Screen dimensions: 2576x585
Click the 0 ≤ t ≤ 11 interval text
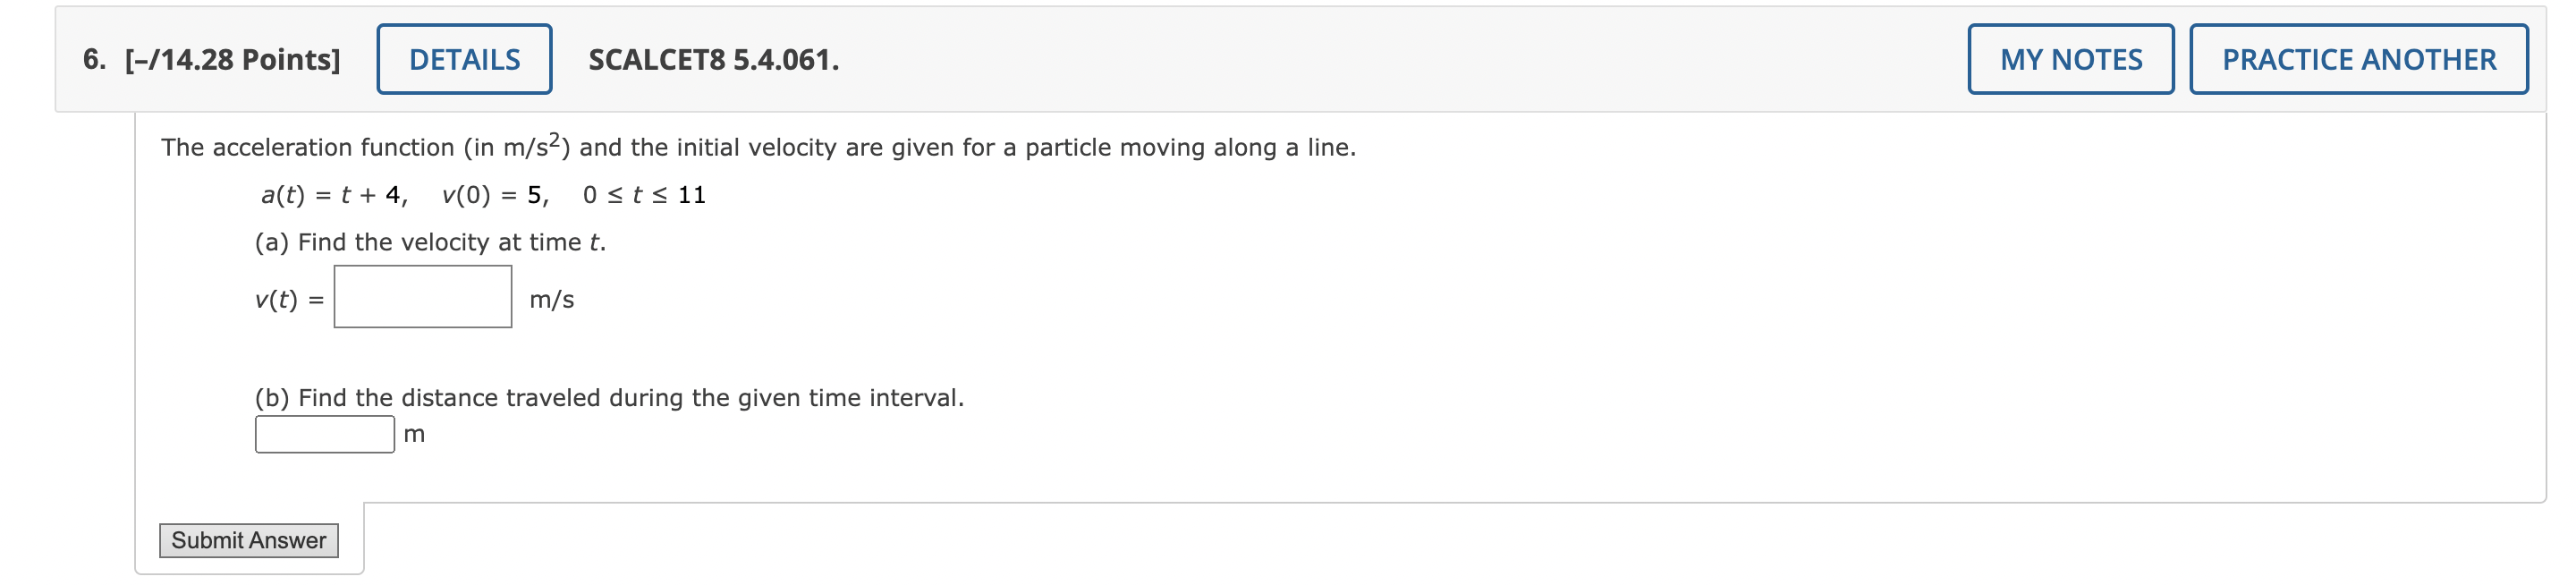(x=644, y=195)
